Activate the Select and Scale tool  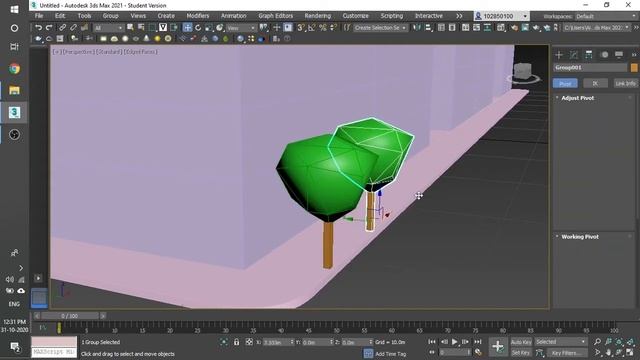tap(209, 27)
